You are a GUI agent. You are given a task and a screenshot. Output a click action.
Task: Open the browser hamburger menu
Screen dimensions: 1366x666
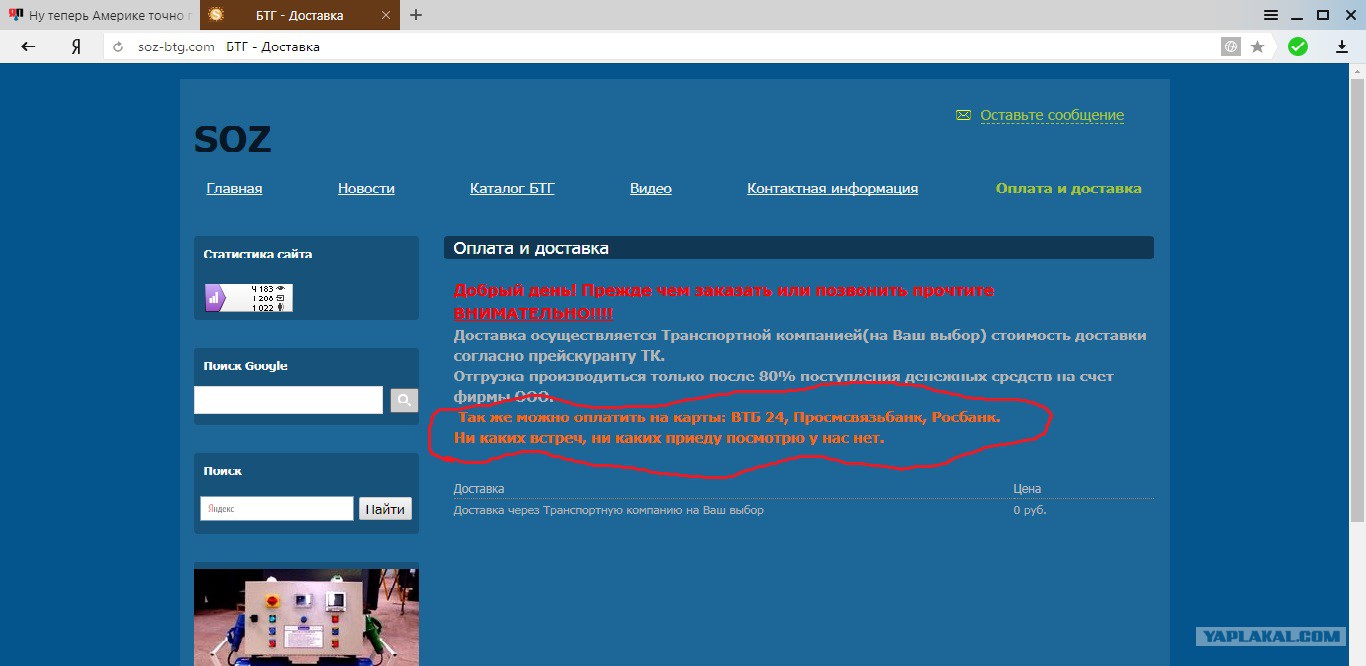1271,15
